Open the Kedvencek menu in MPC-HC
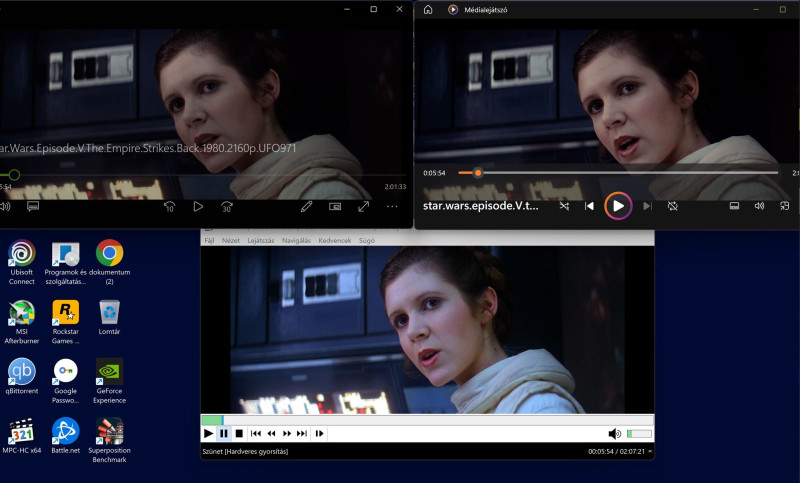The height and width of the screenshot is (483, 800). 335,240
